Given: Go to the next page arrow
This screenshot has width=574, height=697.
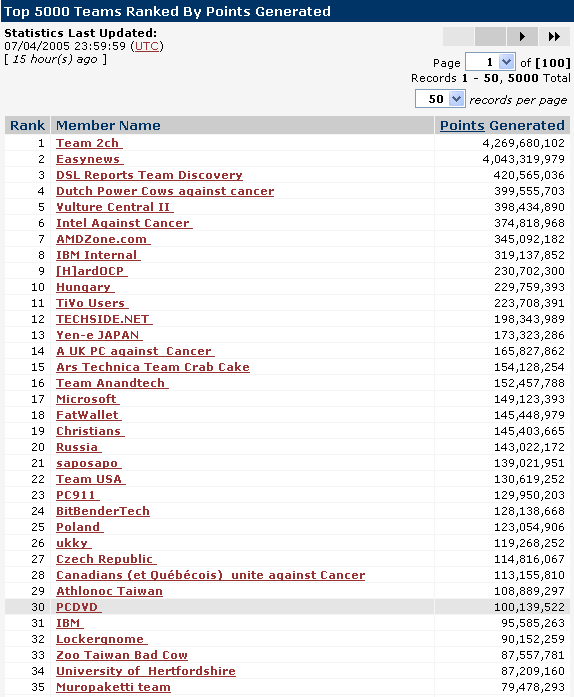Looking at the screenshot, I should click(522, 36).
